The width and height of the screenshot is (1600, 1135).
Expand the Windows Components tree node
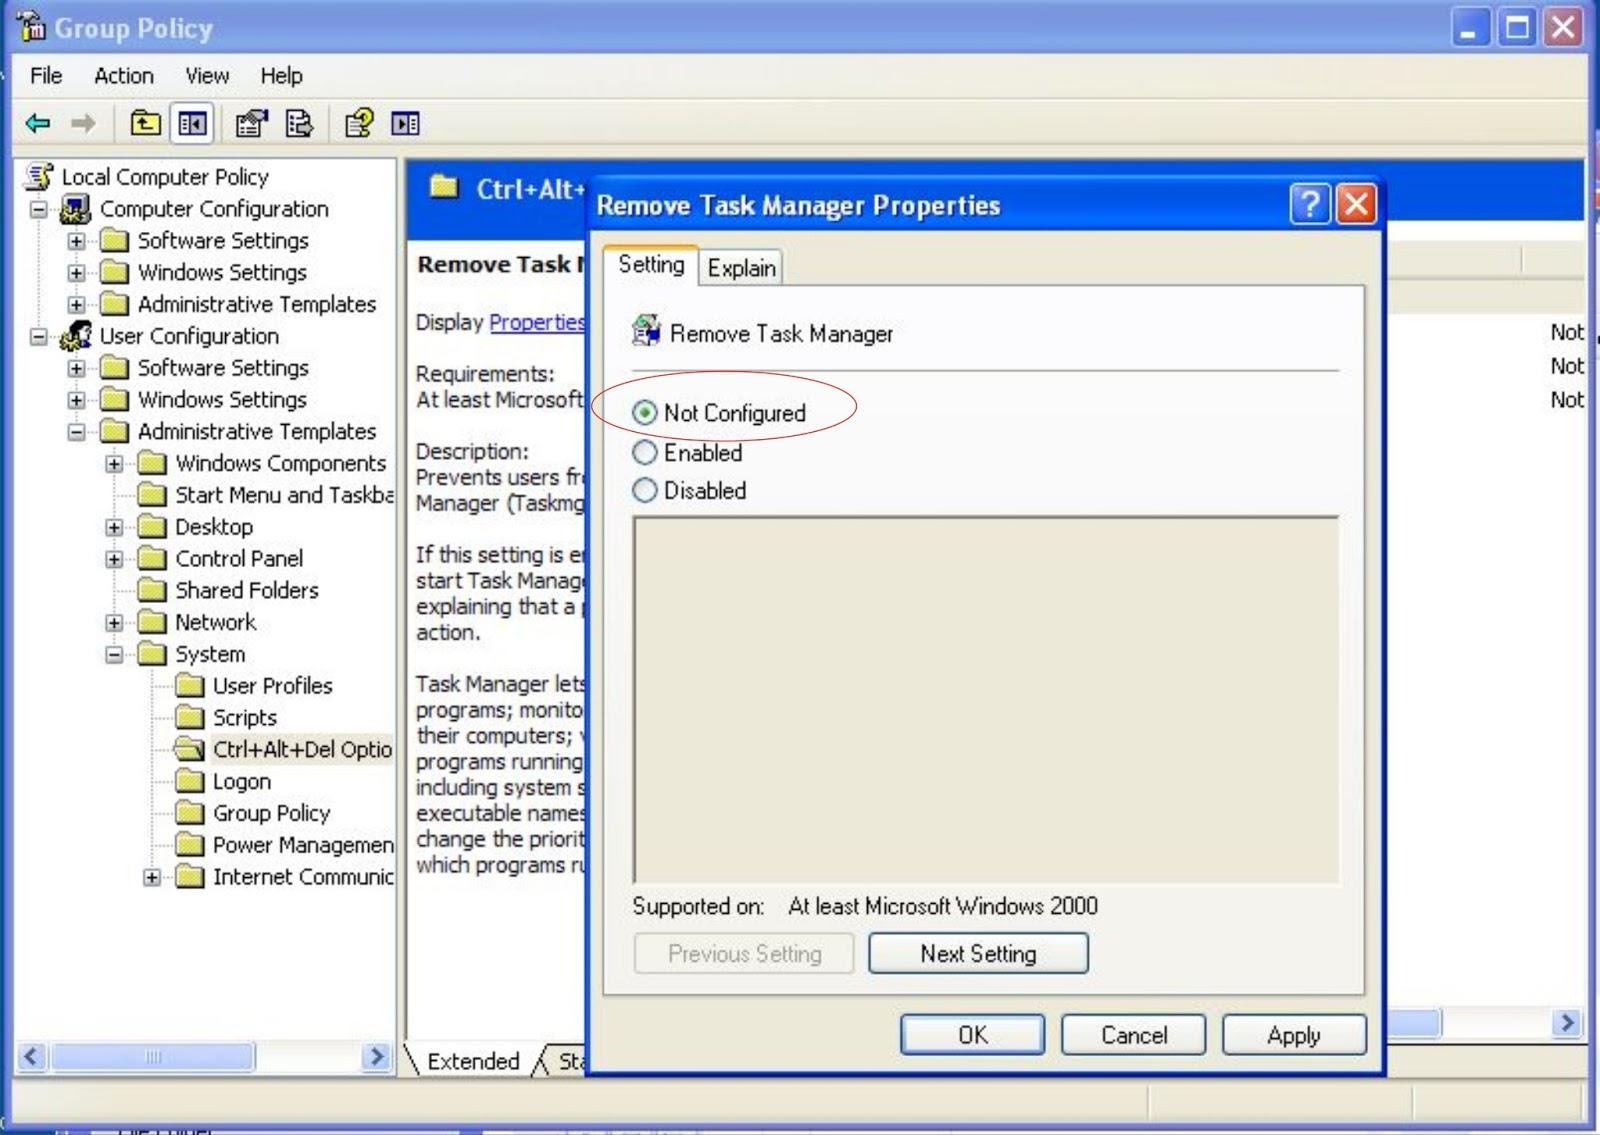115,464
